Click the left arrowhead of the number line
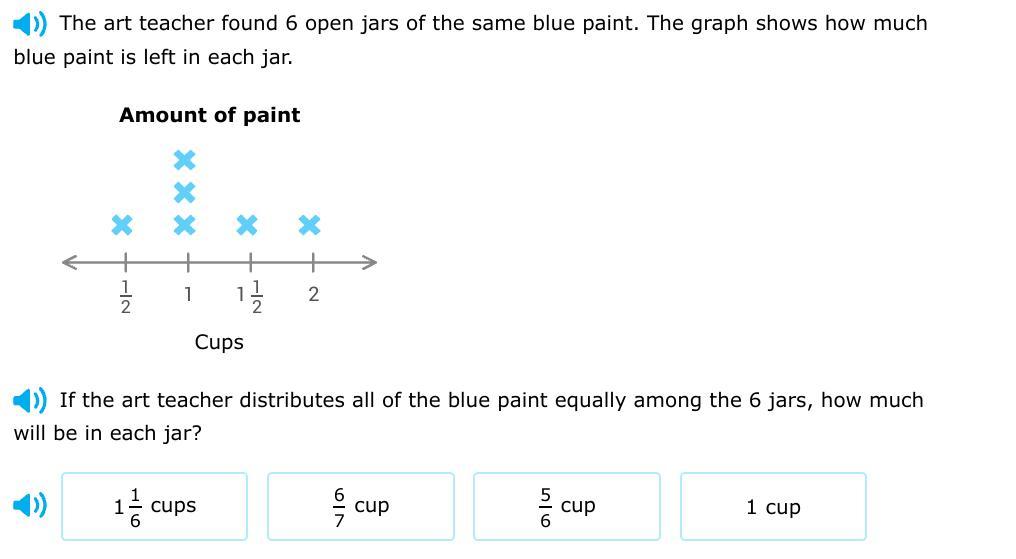Image resolution: width=1016 pixels, height=559 pixels. coord(69,262)
